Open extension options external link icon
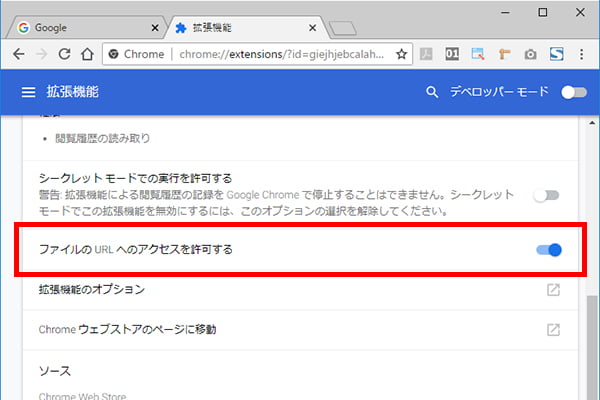 pyautogui.click(x=553, y=290)
